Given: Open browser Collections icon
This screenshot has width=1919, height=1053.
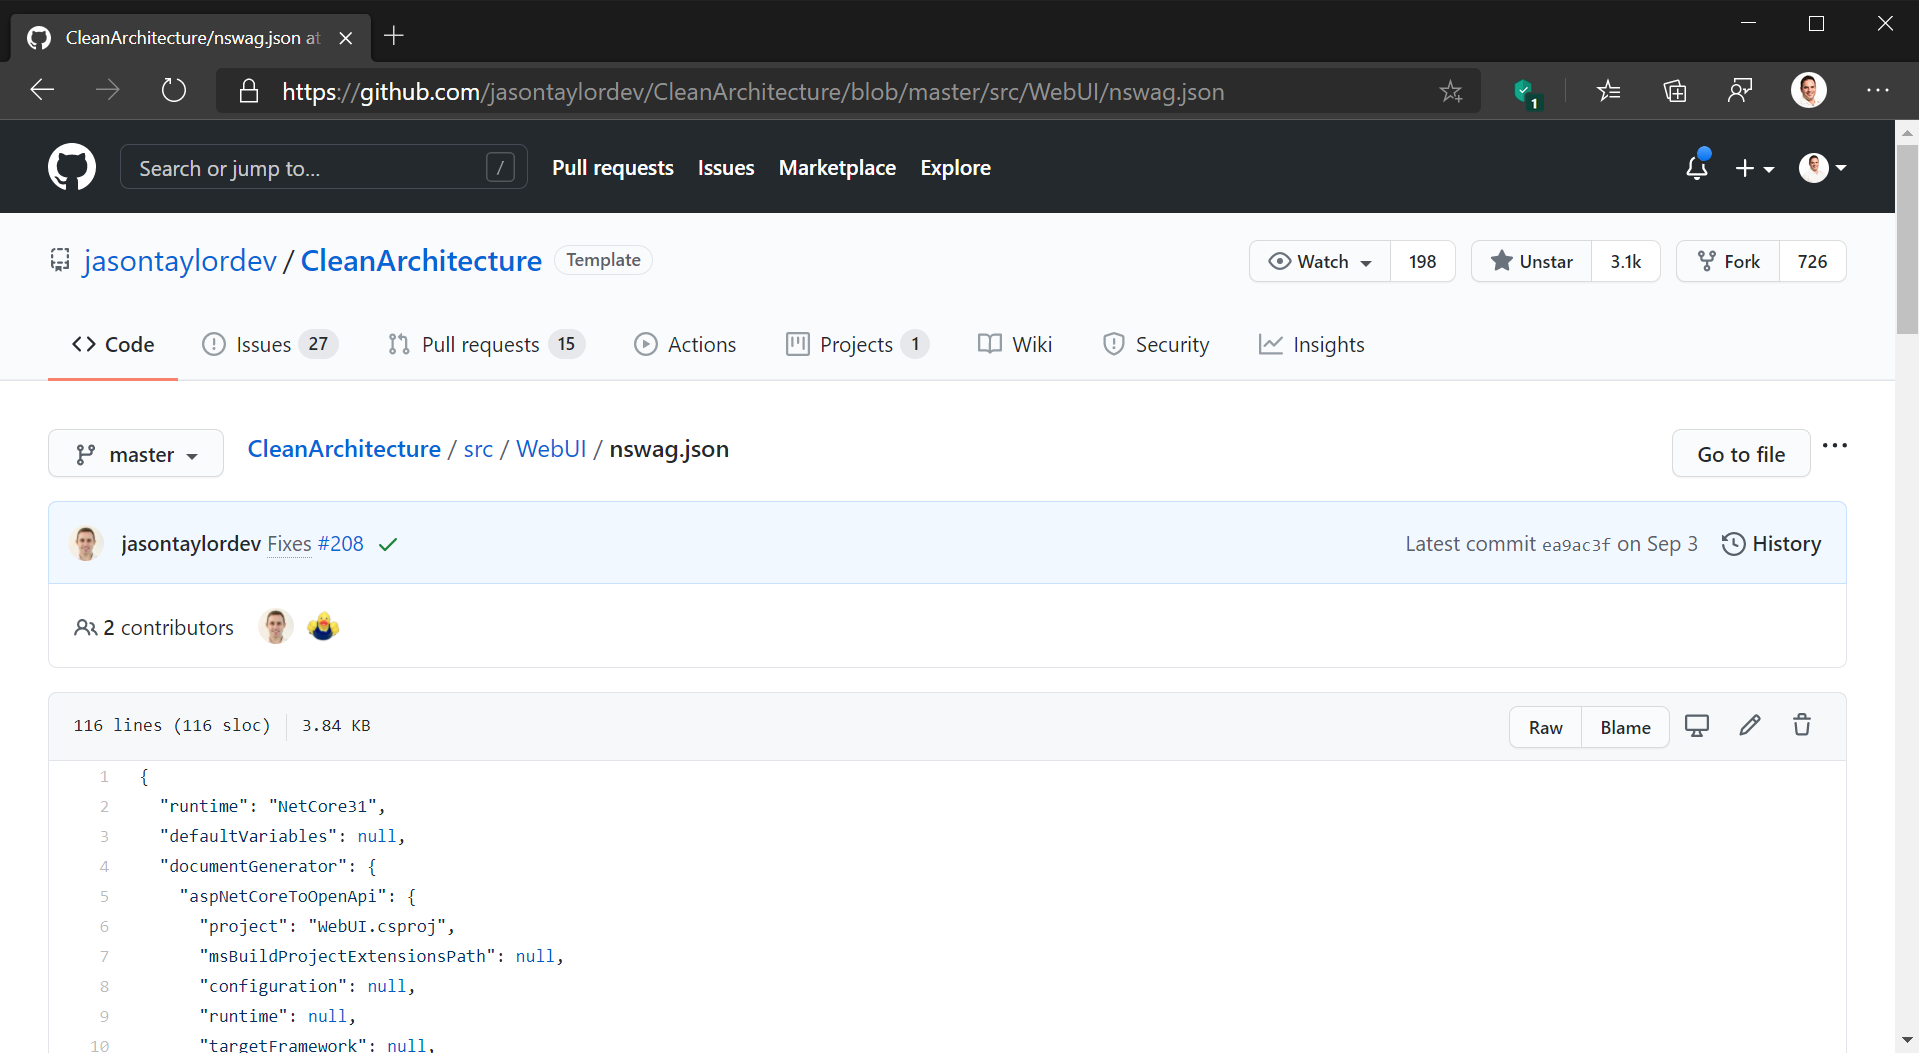Looking at the screenshot, I should click(1674, 91).
